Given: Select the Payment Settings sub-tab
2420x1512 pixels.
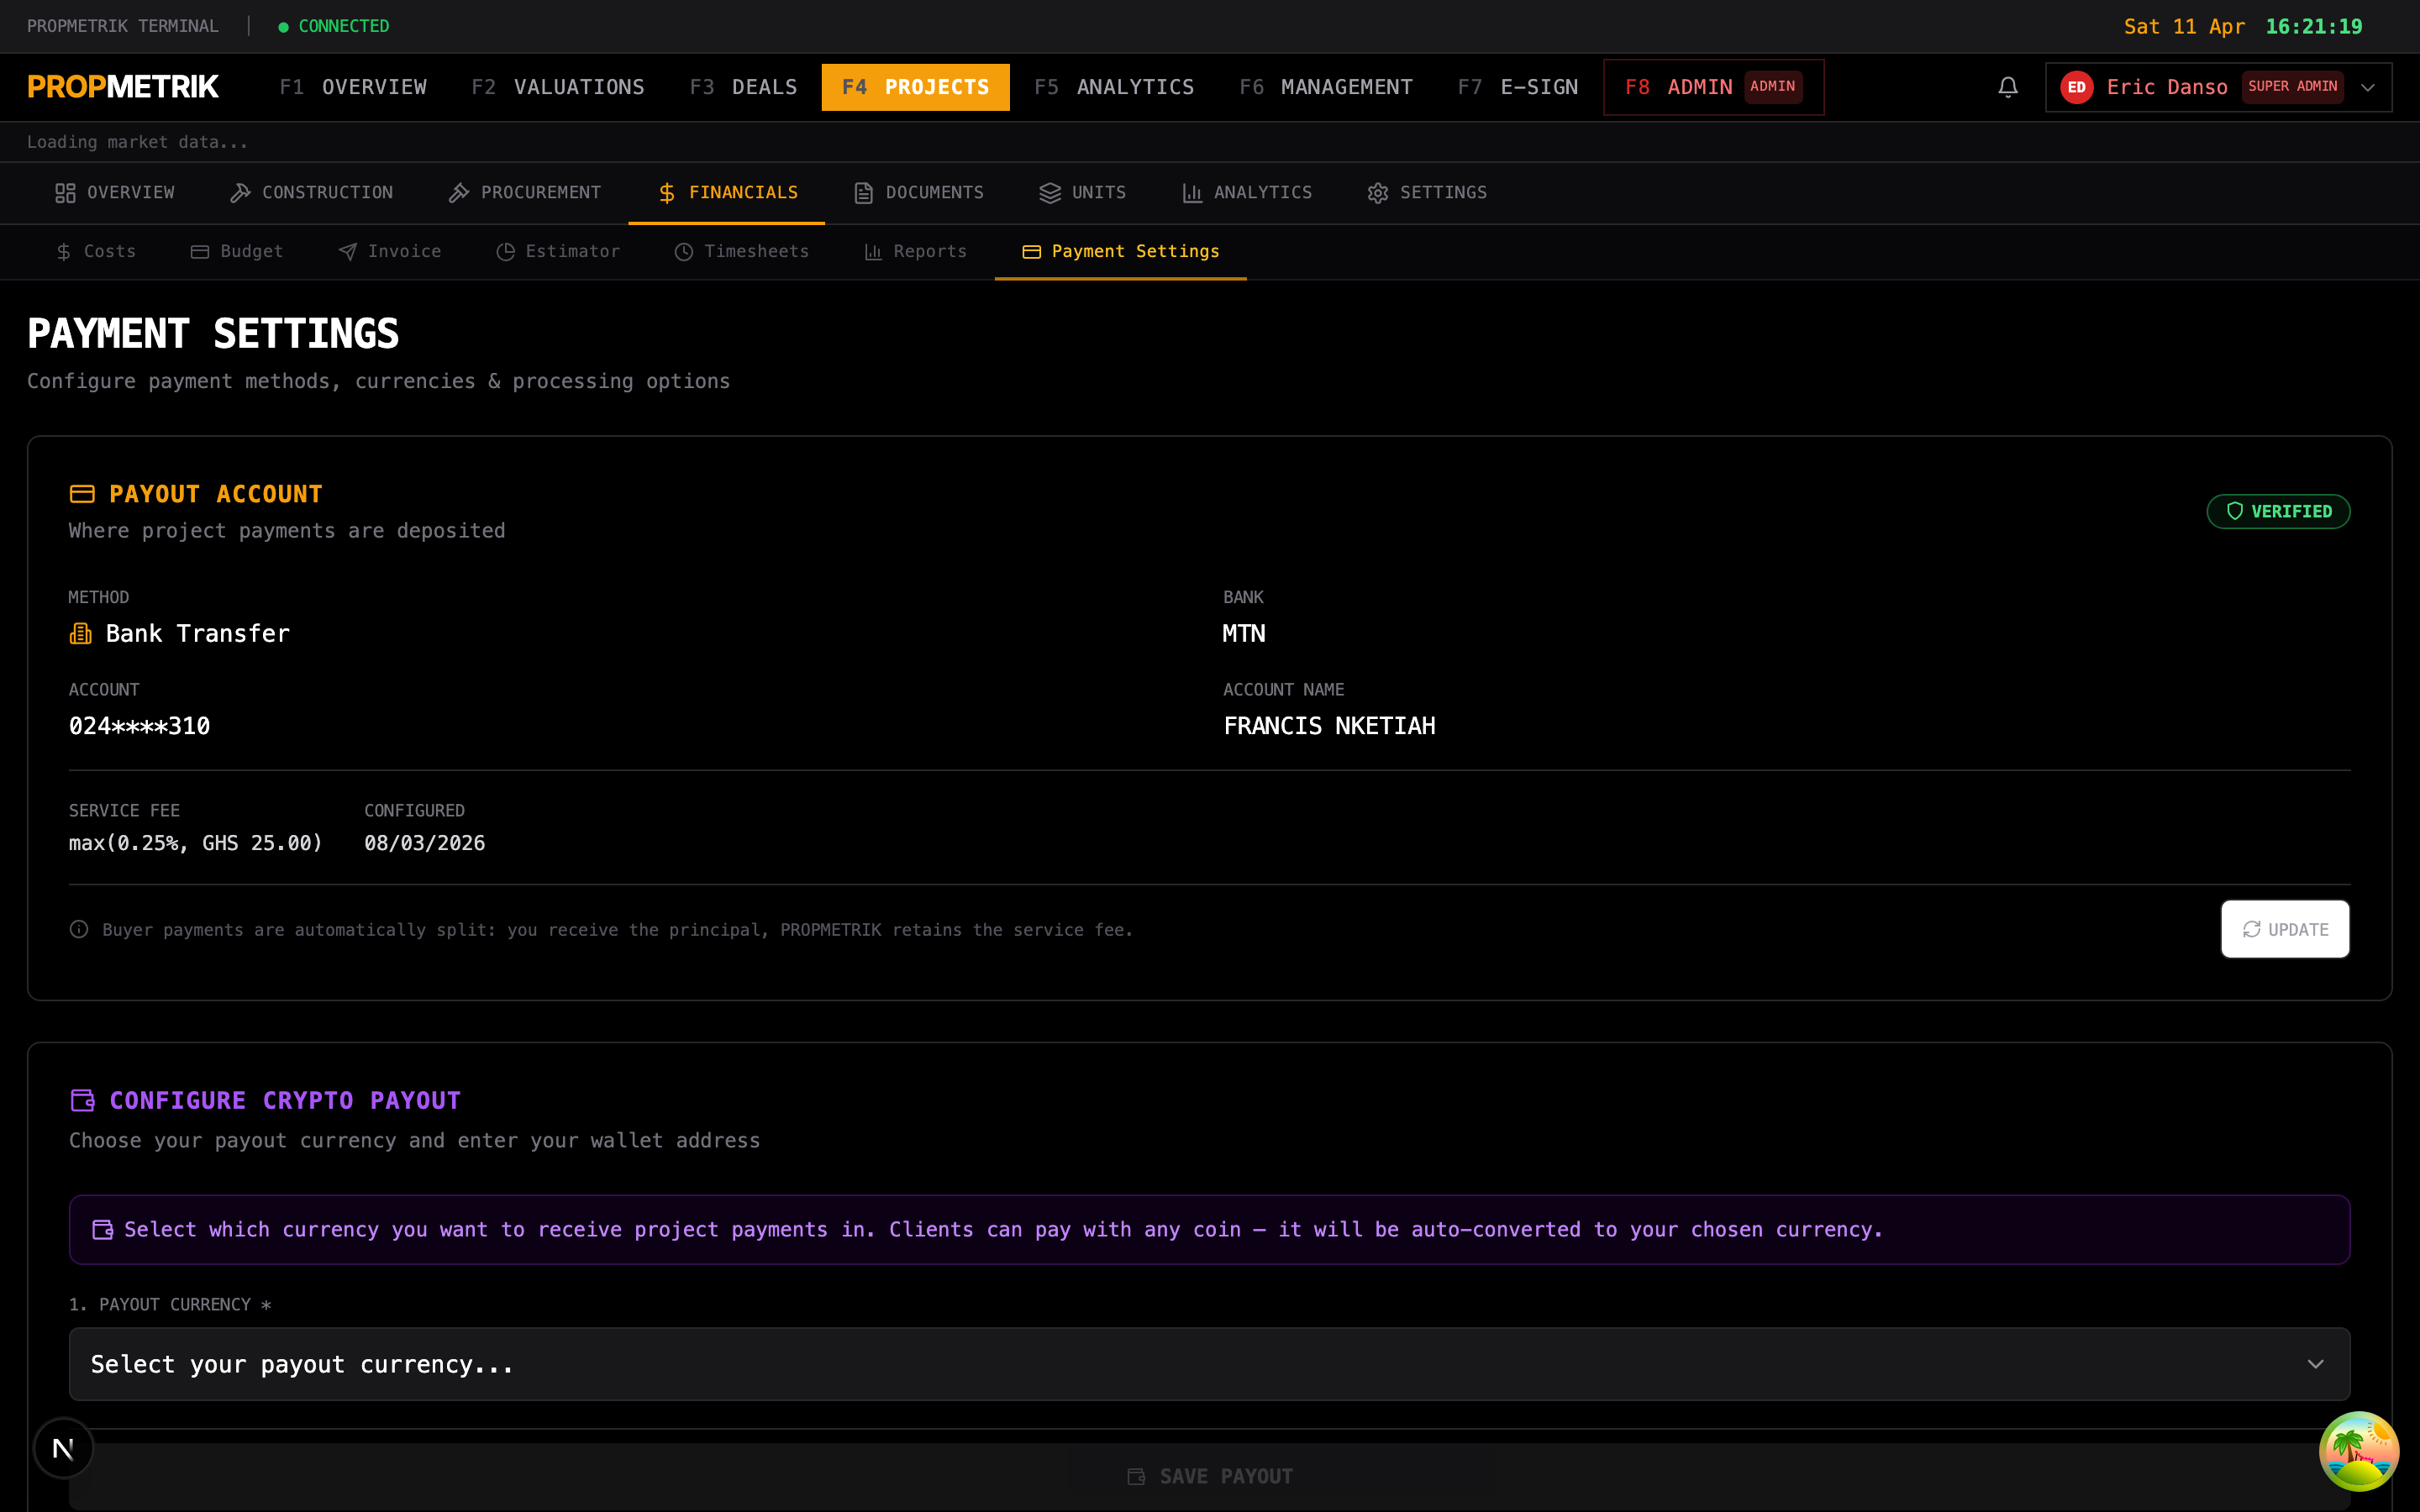Looking at the screenshot, I should [x=1120, y=251].
